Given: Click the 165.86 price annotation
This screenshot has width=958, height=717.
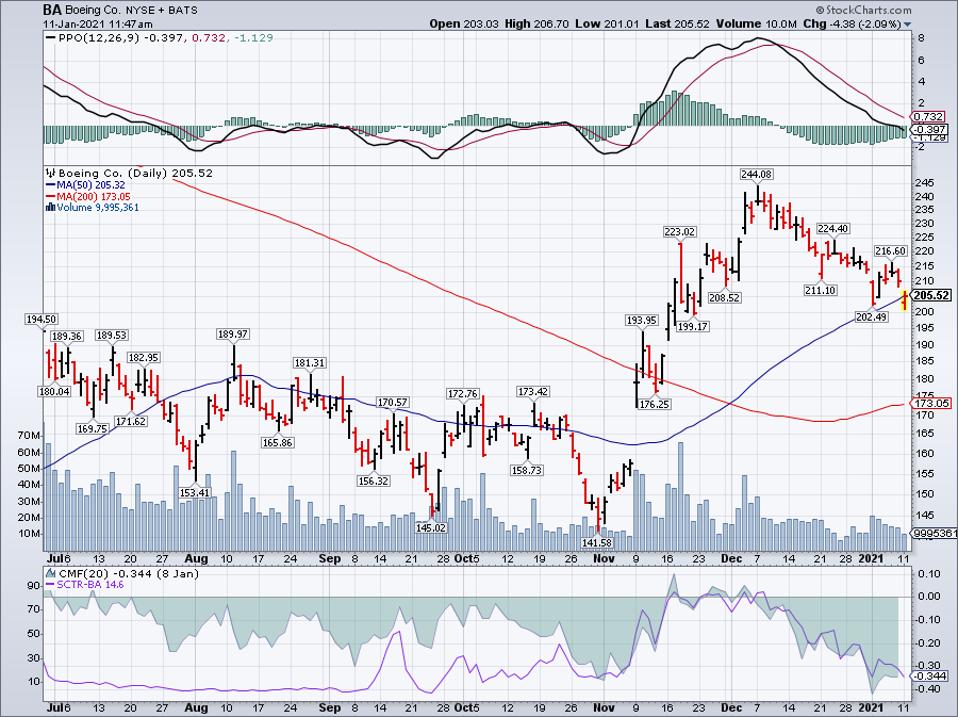Looking at the screenshot, I should point(277,442).
